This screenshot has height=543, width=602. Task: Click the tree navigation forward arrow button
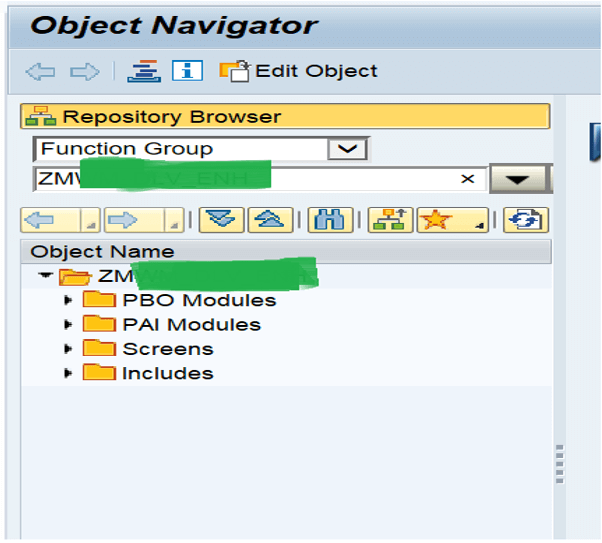coord(144,220)
